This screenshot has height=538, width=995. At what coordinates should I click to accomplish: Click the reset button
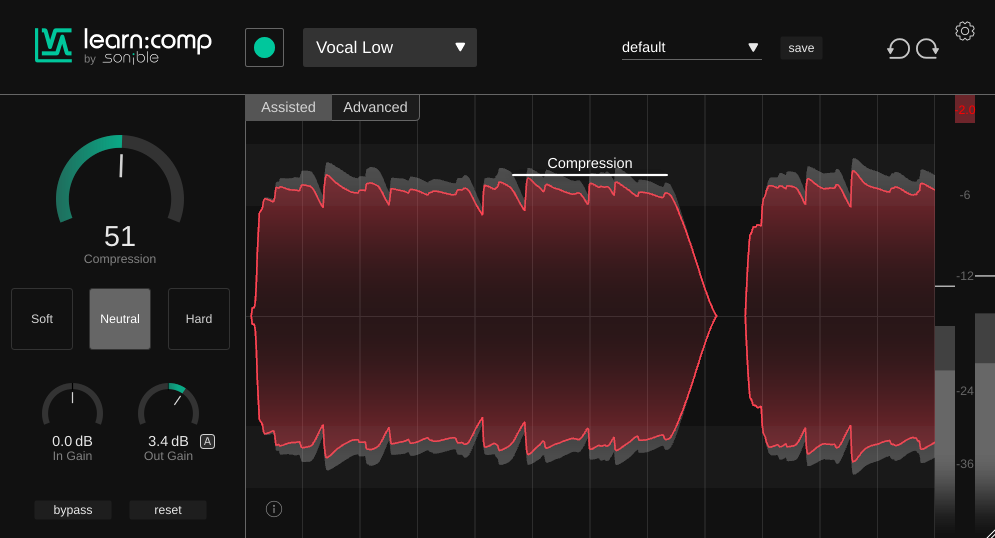[x=168, y=510]
